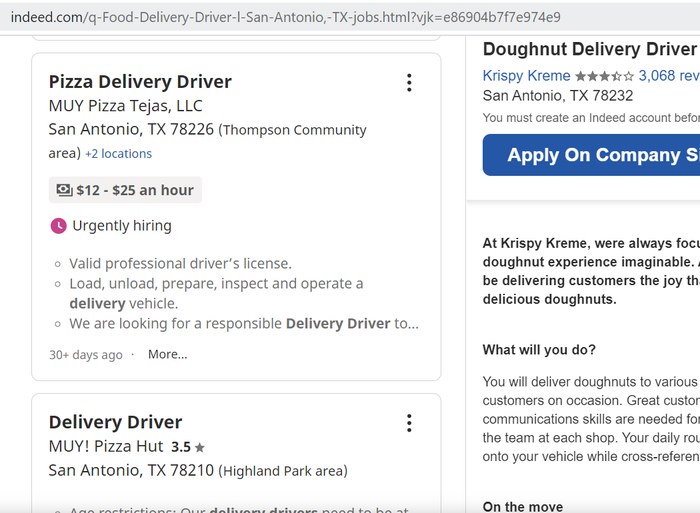This screenshot has width=700, height=513.
Task: Click the Pizza Hut 3.5 rating star
Action: (x=200, y=448)
